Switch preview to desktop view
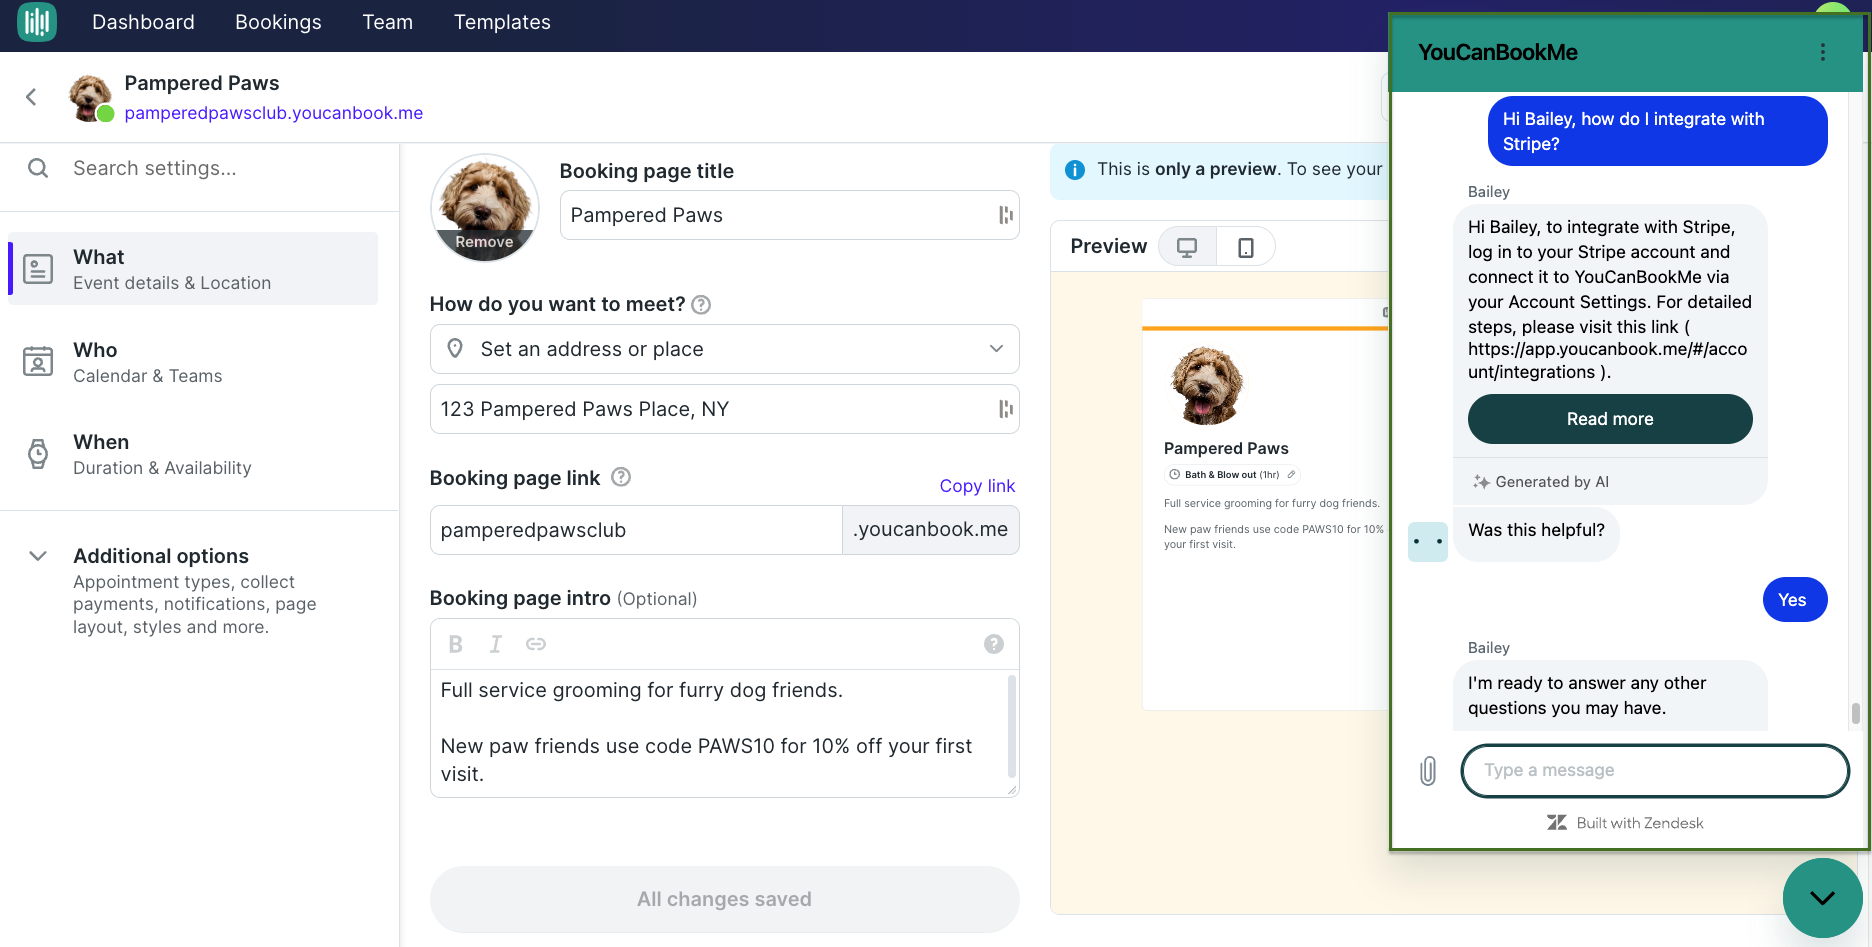 [x=1187, y=247]
